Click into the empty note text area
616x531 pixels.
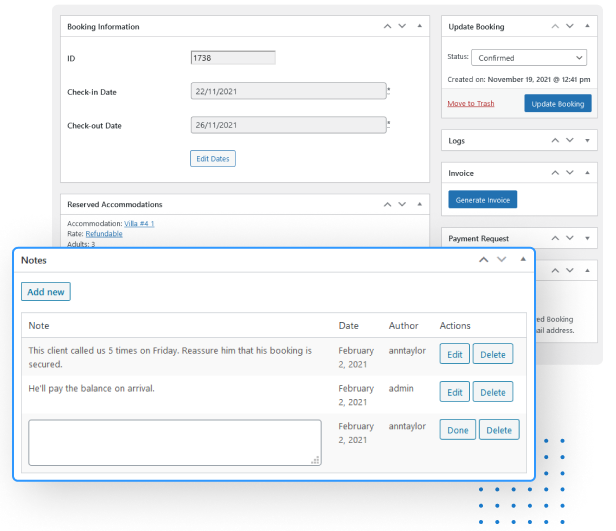175,443
